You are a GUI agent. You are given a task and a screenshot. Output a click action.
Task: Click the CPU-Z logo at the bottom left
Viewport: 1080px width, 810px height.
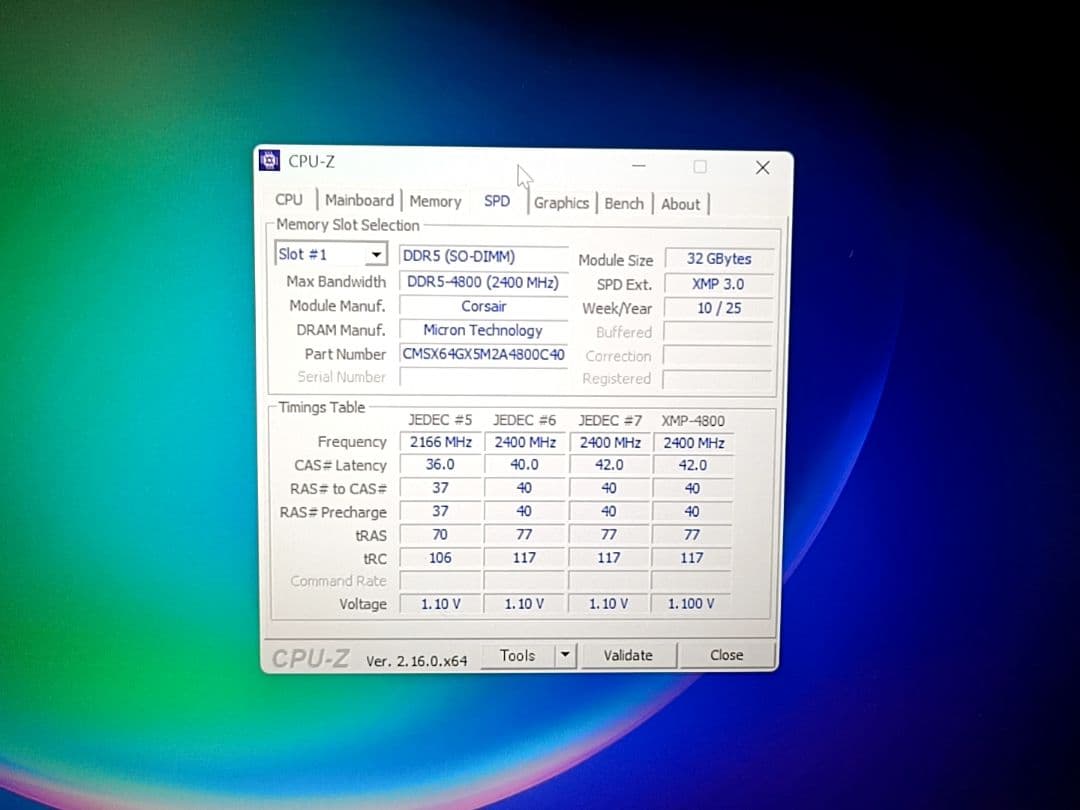[x=309, y=657]
